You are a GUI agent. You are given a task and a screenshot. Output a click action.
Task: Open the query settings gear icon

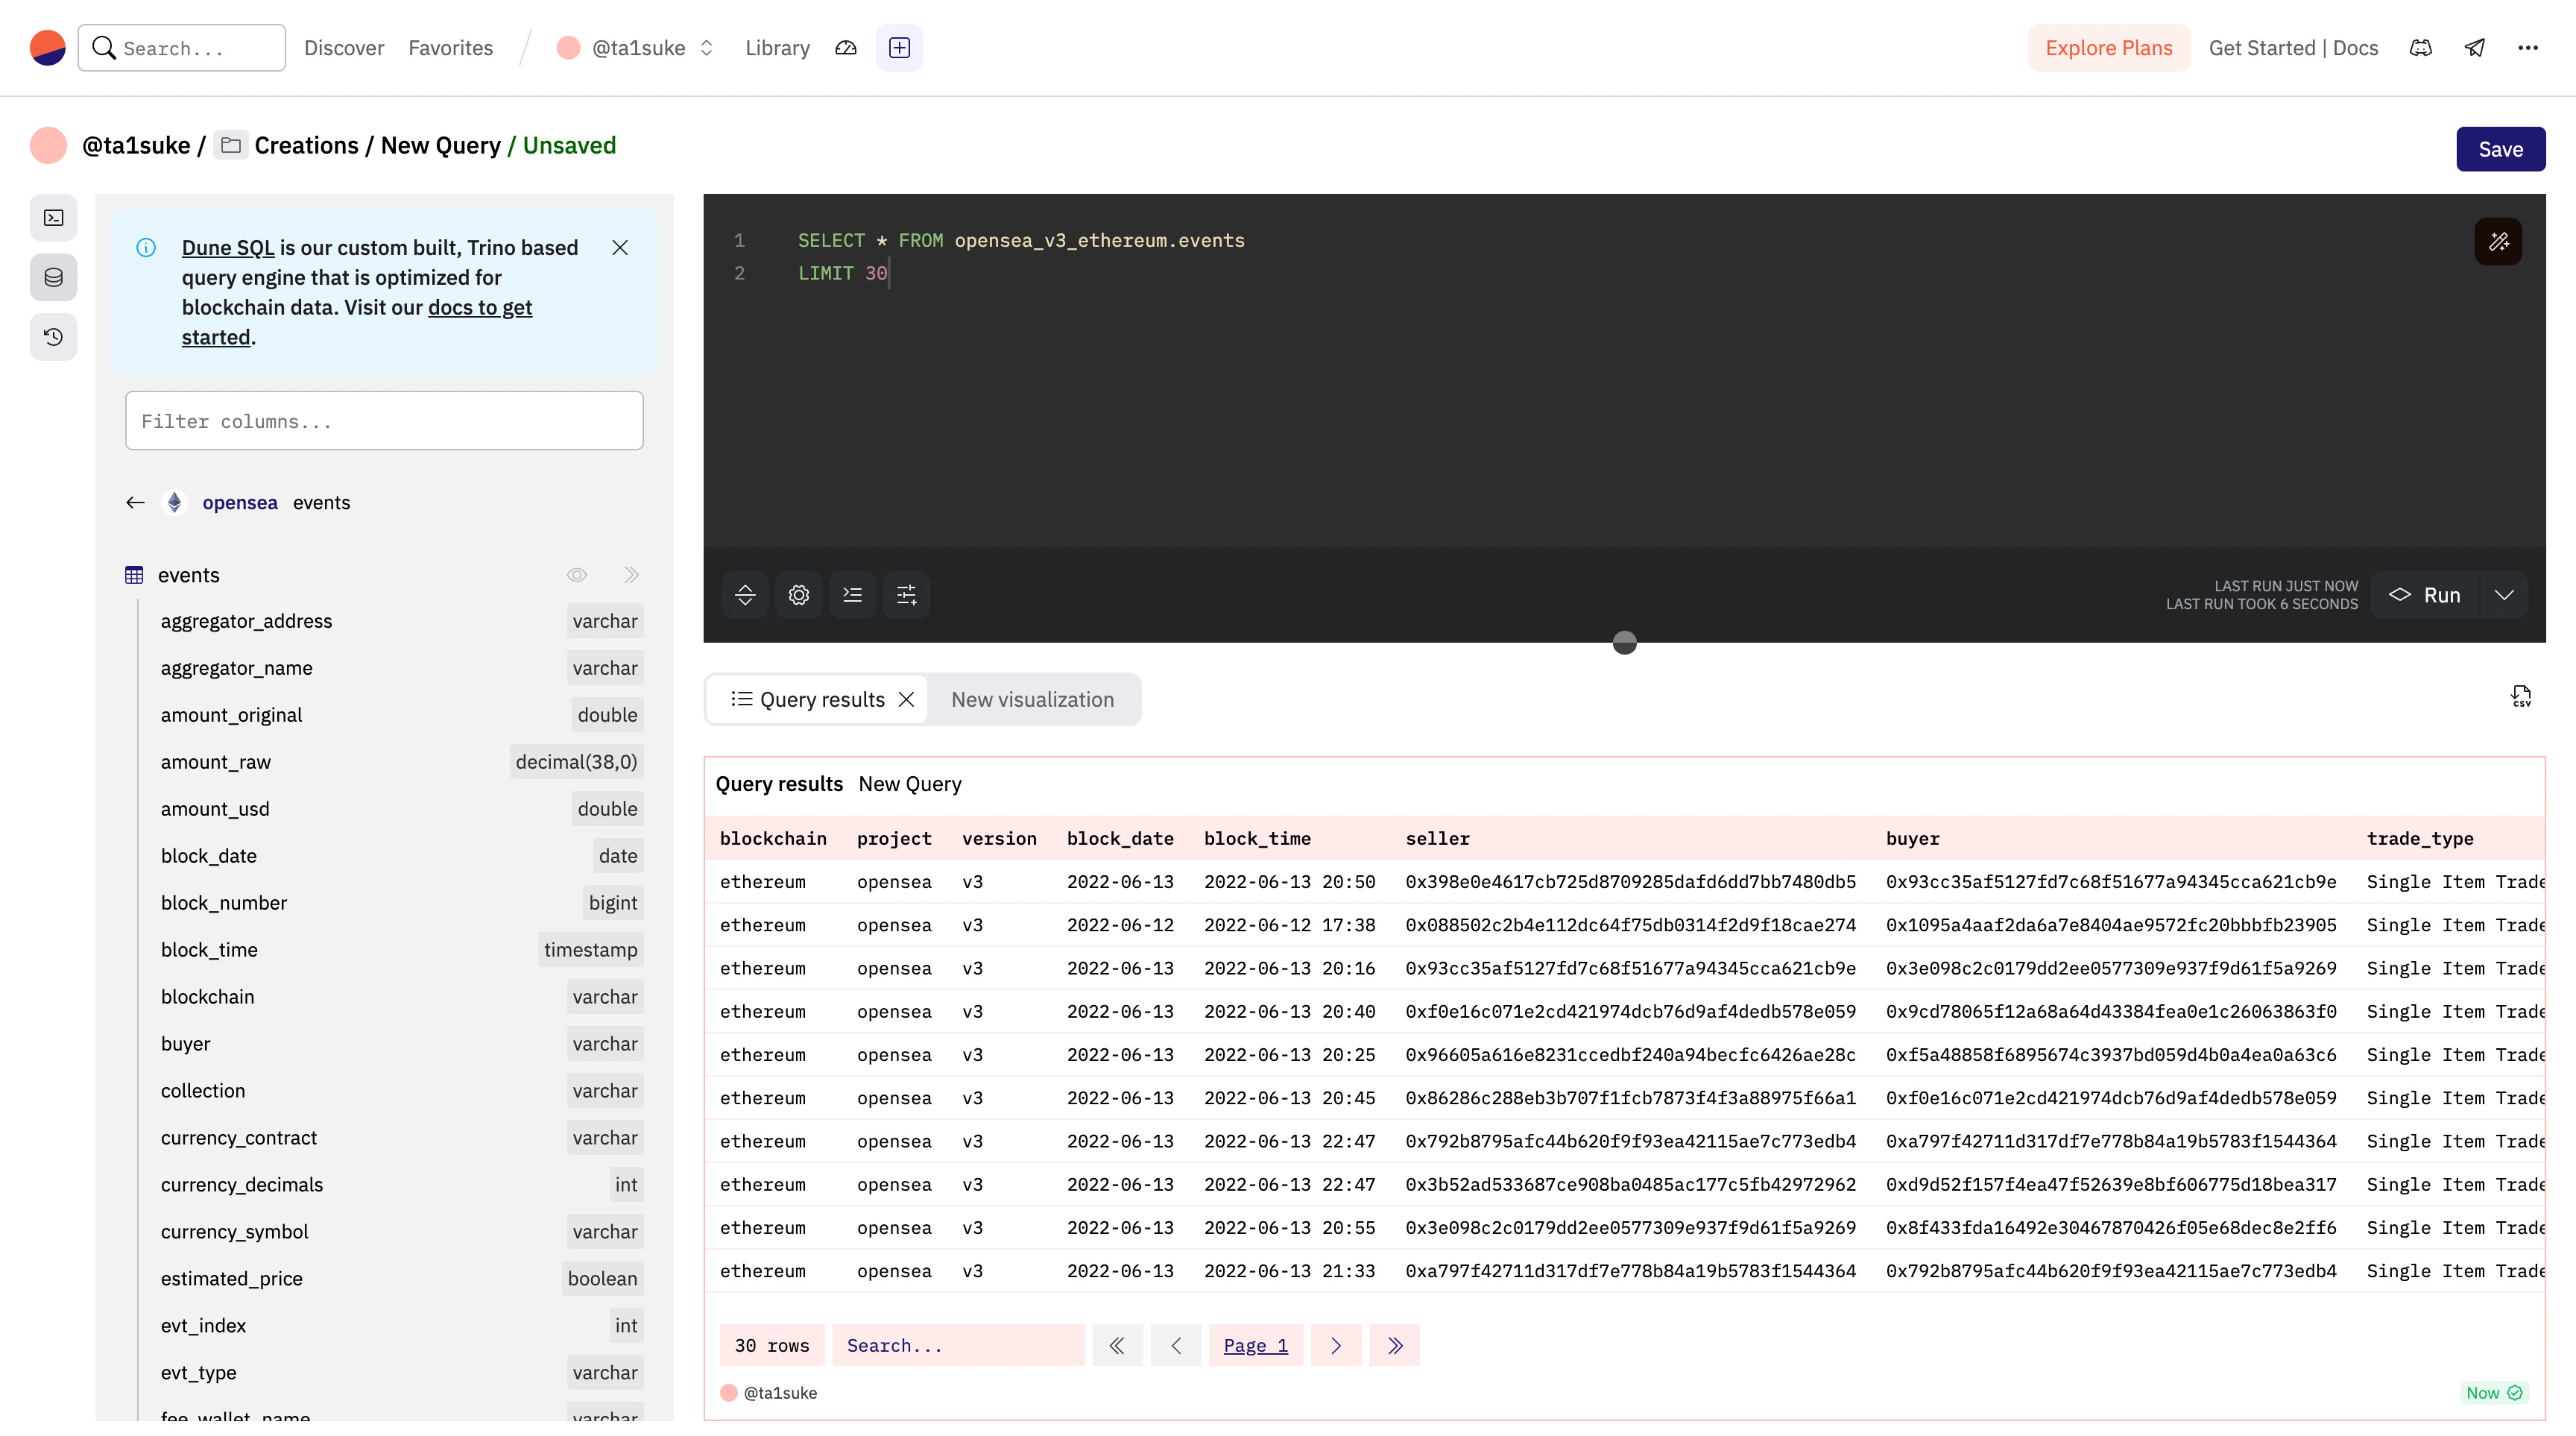coord(798,595)
